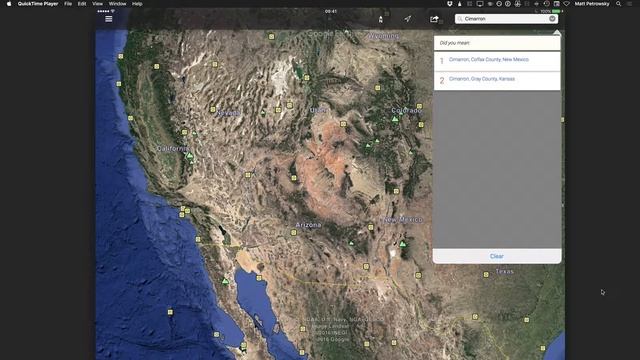The width and height of the screenshot is (640, 360).
Task: Open the Edit menu
Action: click(82, 4)
